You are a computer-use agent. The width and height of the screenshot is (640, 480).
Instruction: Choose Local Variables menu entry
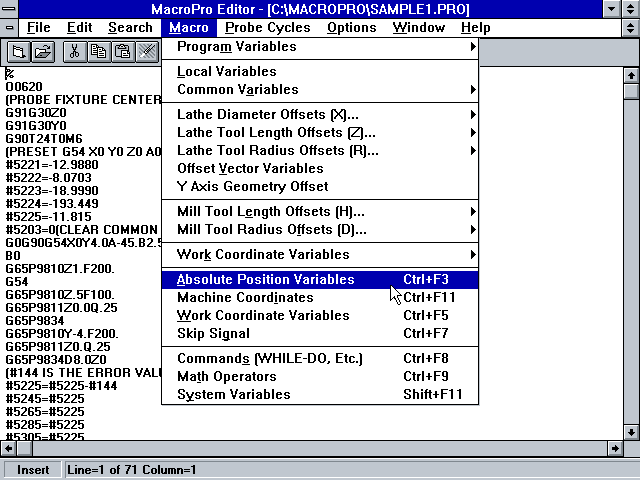pos(320,71)
